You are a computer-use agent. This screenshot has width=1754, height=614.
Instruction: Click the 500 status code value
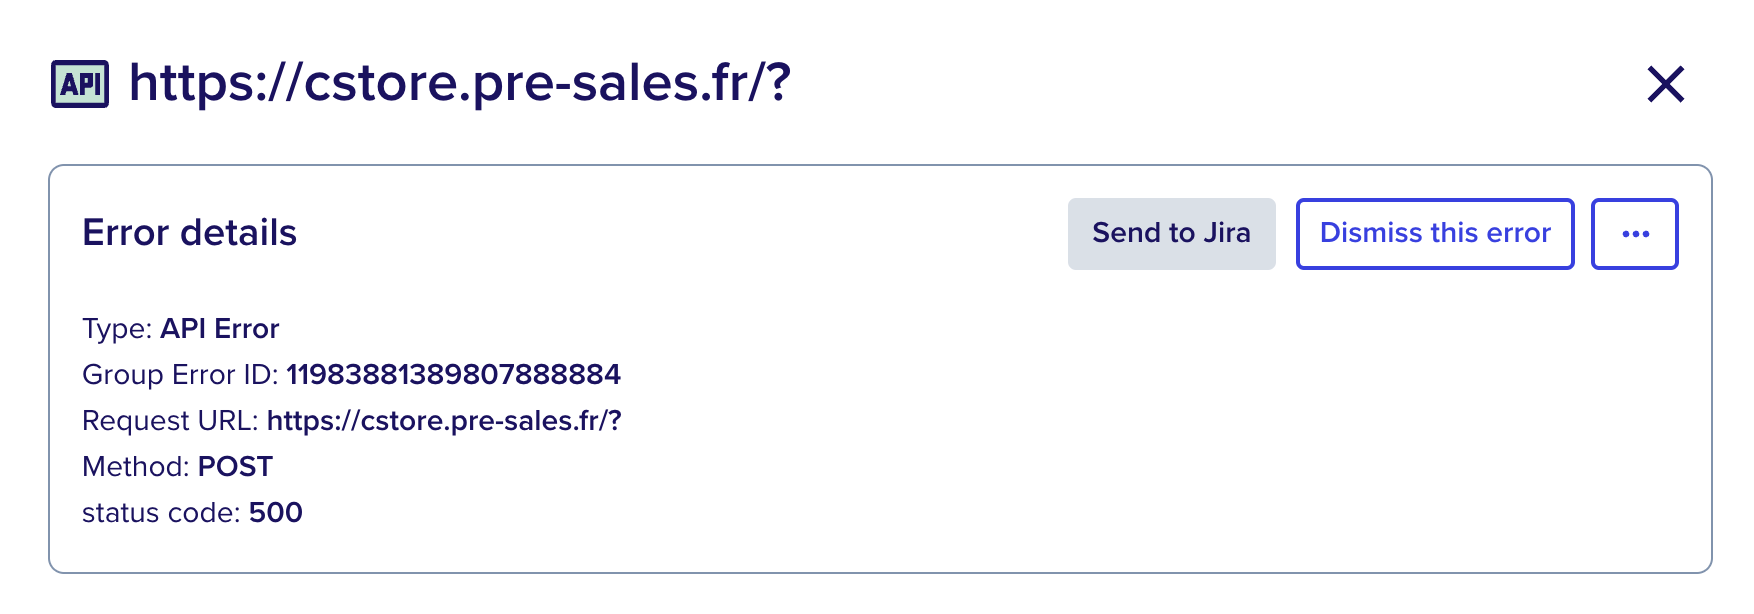click(x=276, y=513)
